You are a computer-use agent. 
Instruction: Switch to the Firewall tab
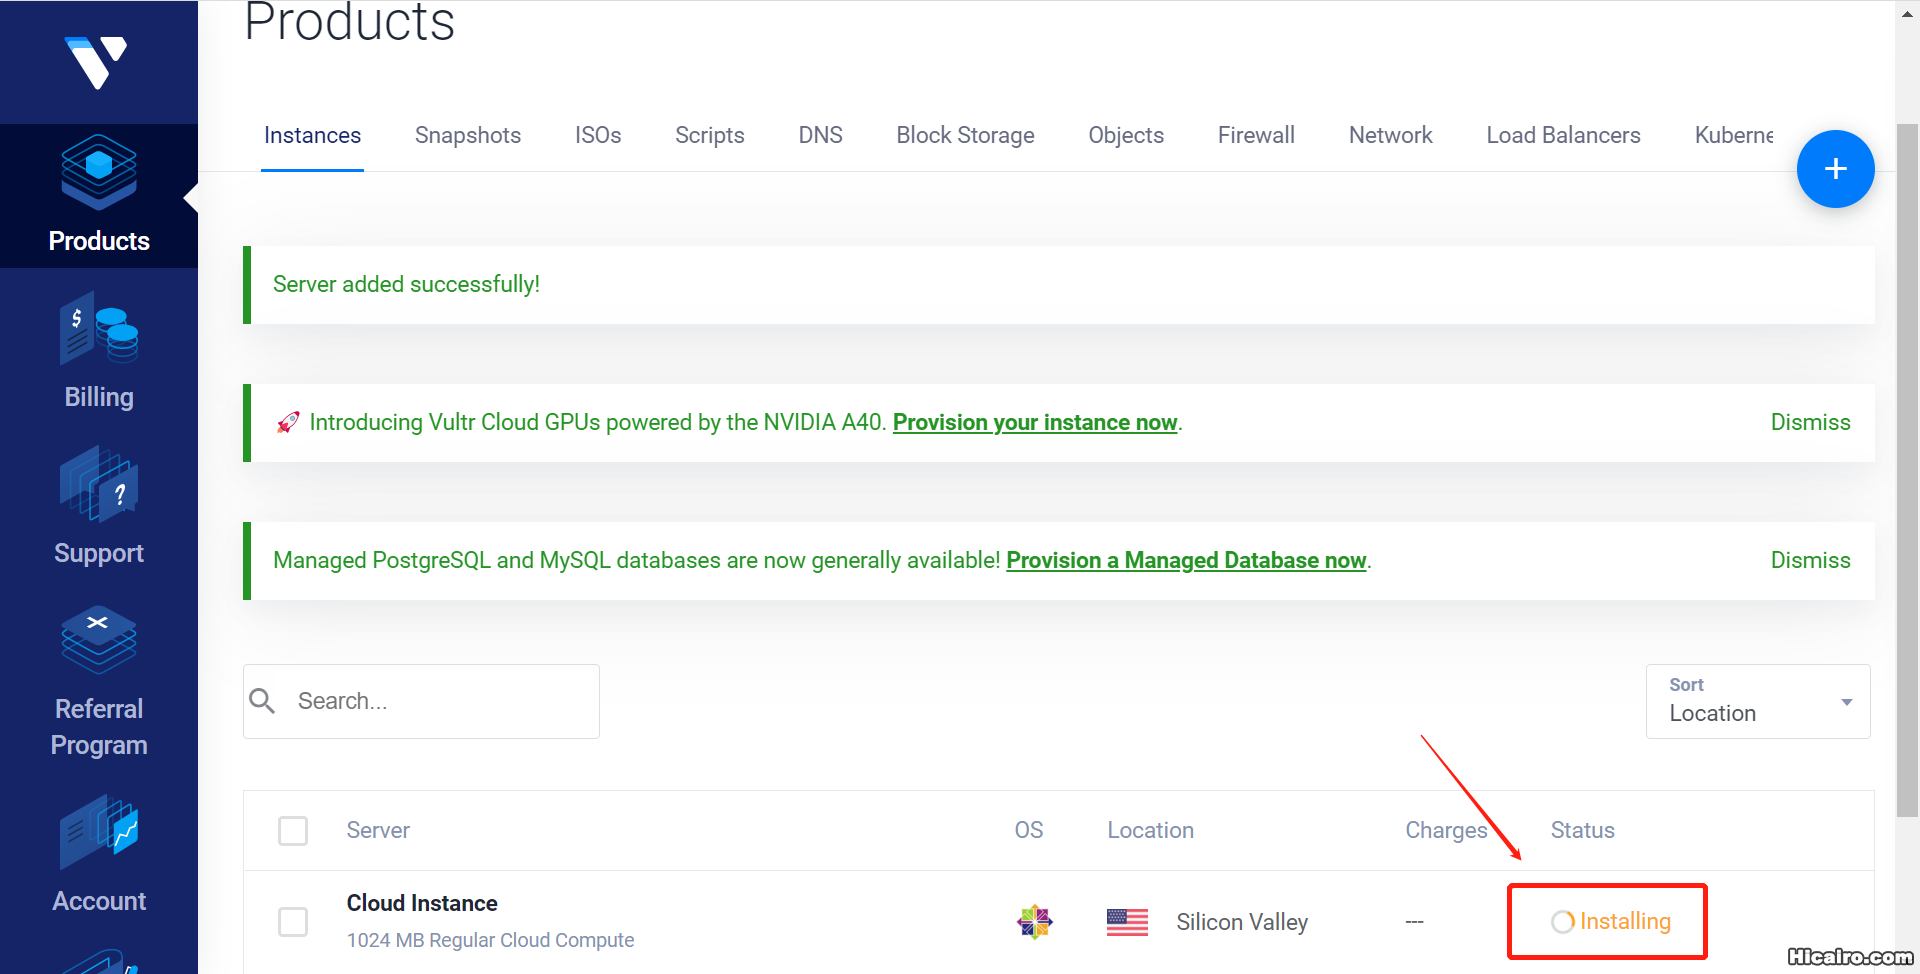click(1256, 135)
